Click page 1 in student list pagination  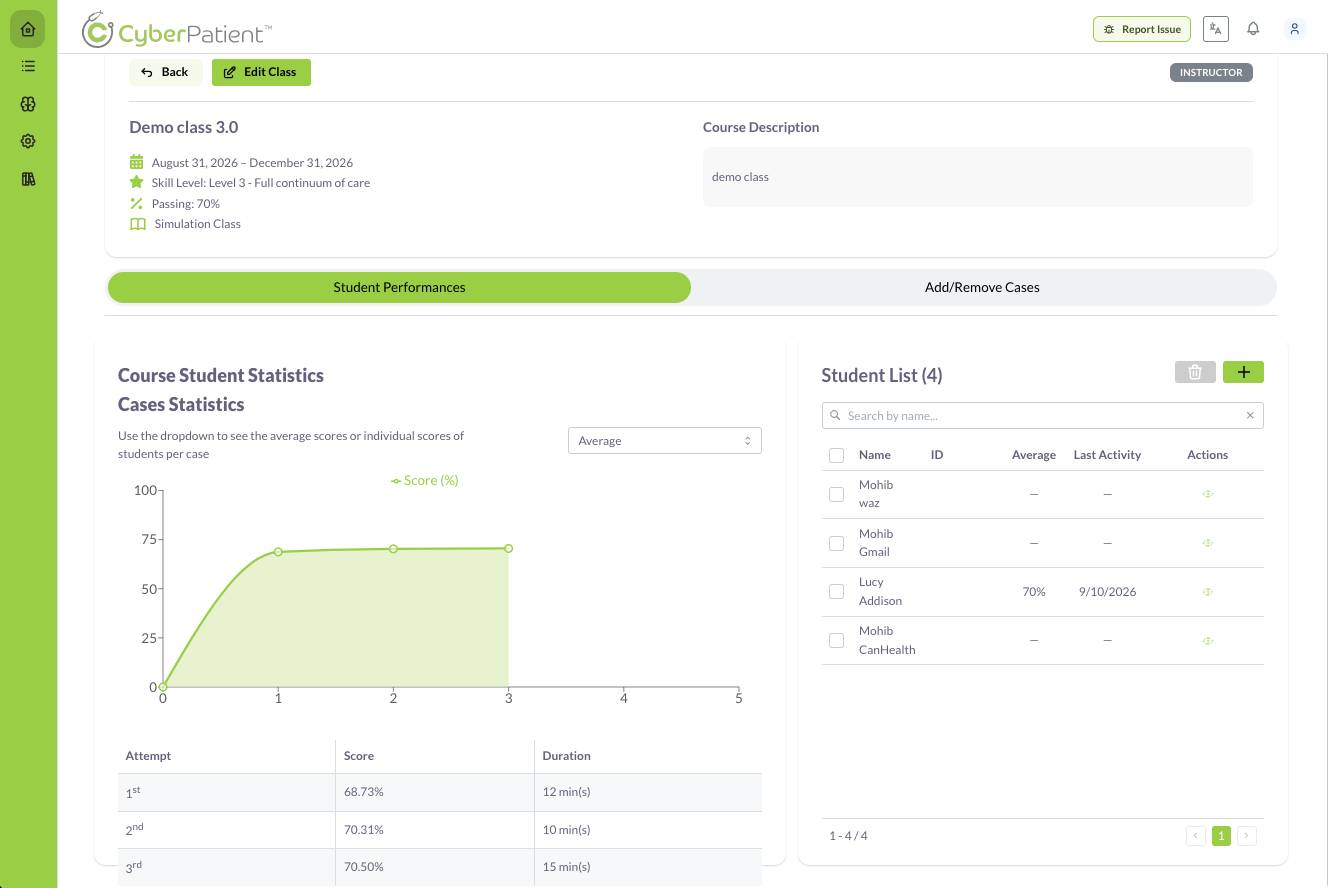[1221, 836]
